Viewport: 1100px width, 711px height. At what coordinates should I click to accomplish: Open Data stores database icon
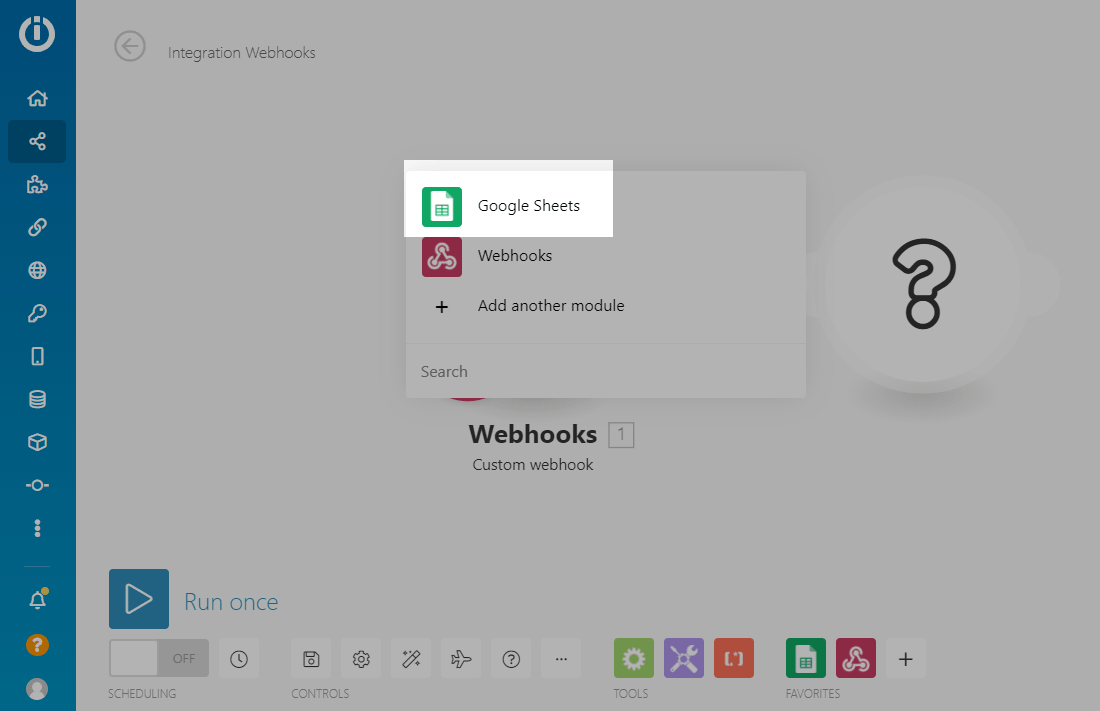pyautogui.click(x=37, y=399)
